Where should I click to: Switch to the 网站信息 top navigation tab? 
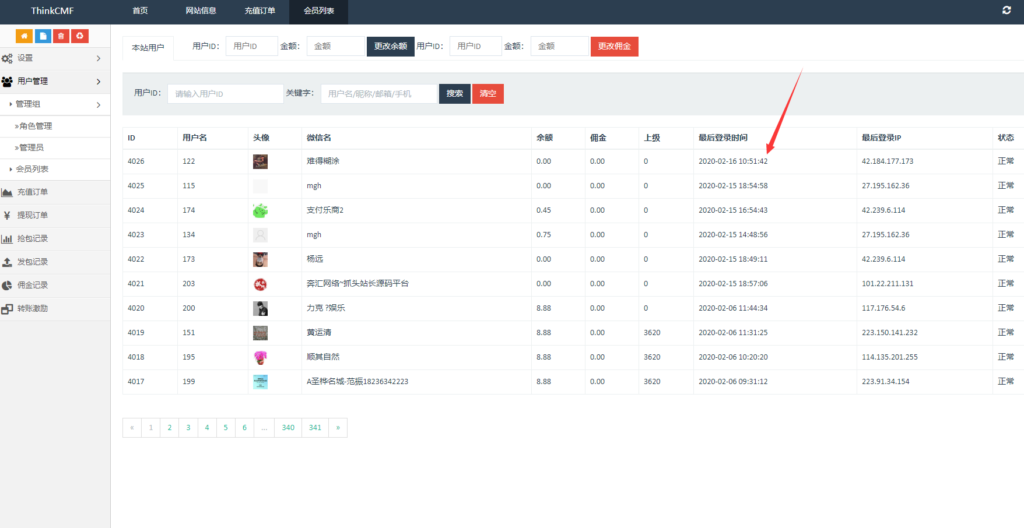point(201,11)
